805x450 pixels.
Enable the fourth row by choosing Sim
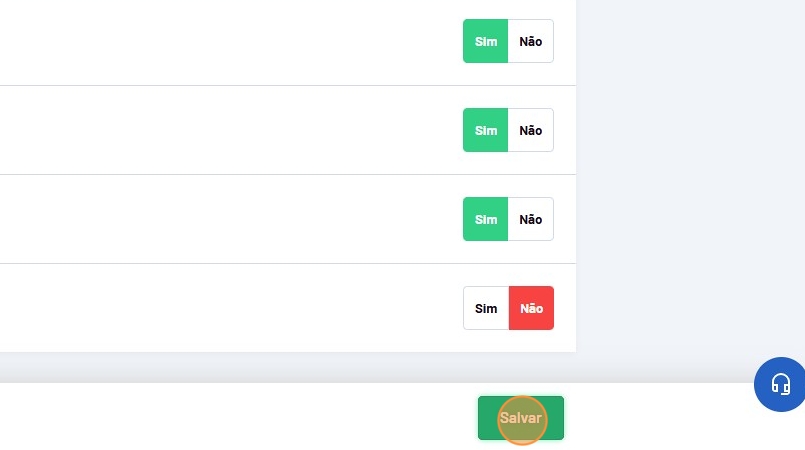486,308
